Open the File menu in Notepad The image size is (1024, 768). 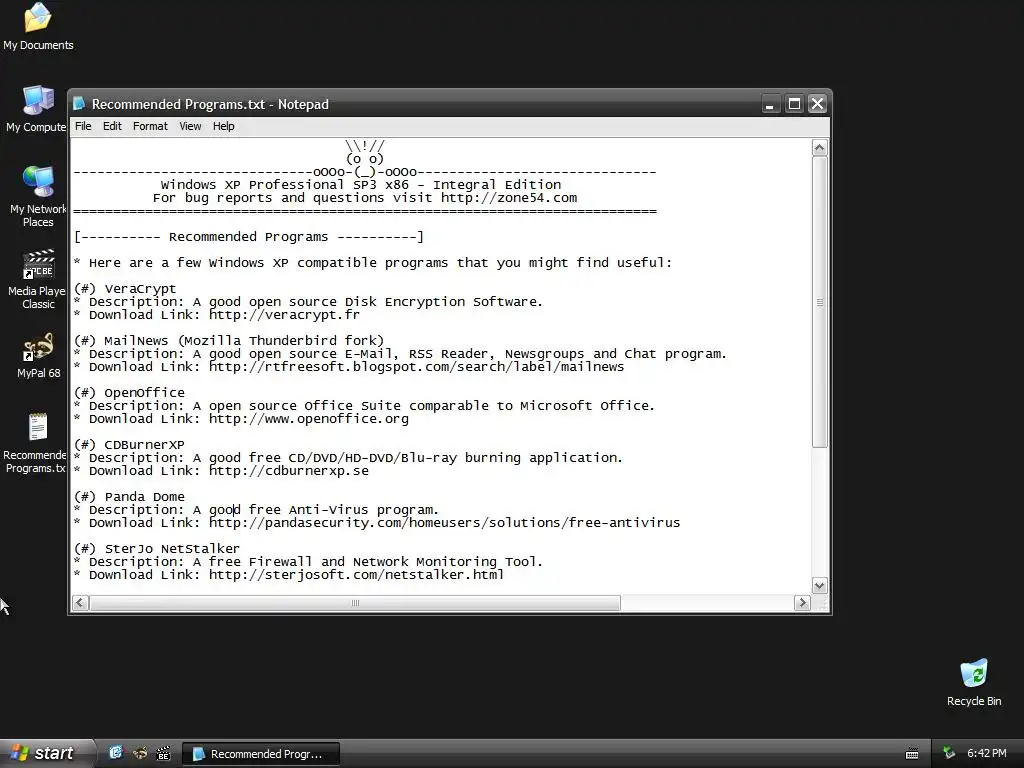[x=83, y=126]
